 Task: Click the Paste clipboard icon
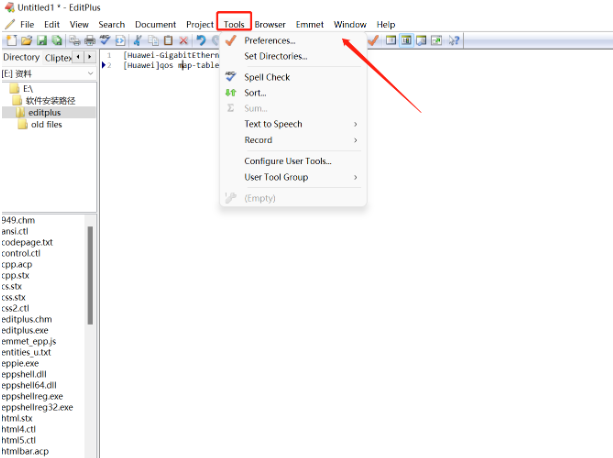pyautogui.click(x=168, y=40)
